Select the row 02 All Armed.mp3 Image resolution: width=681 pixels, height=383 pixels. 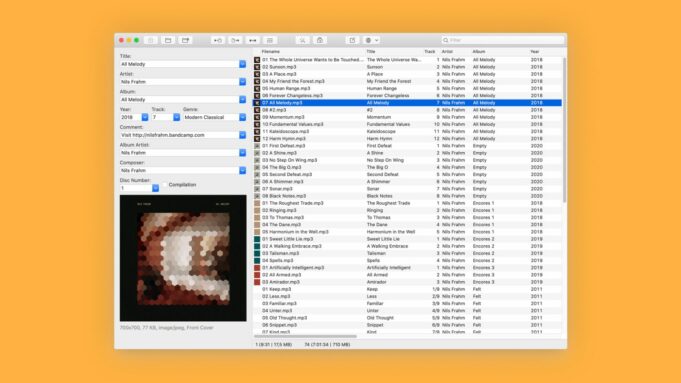tap(407, 275)
